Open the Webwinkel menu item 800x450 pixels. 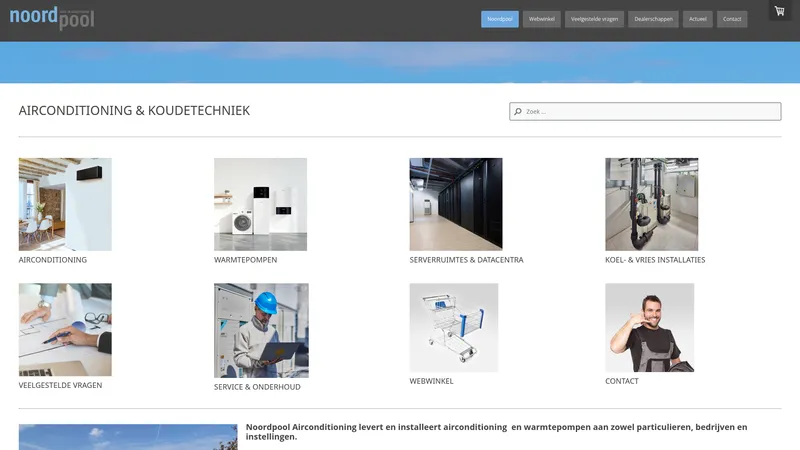pyautogui.click(x=541, y=19)
